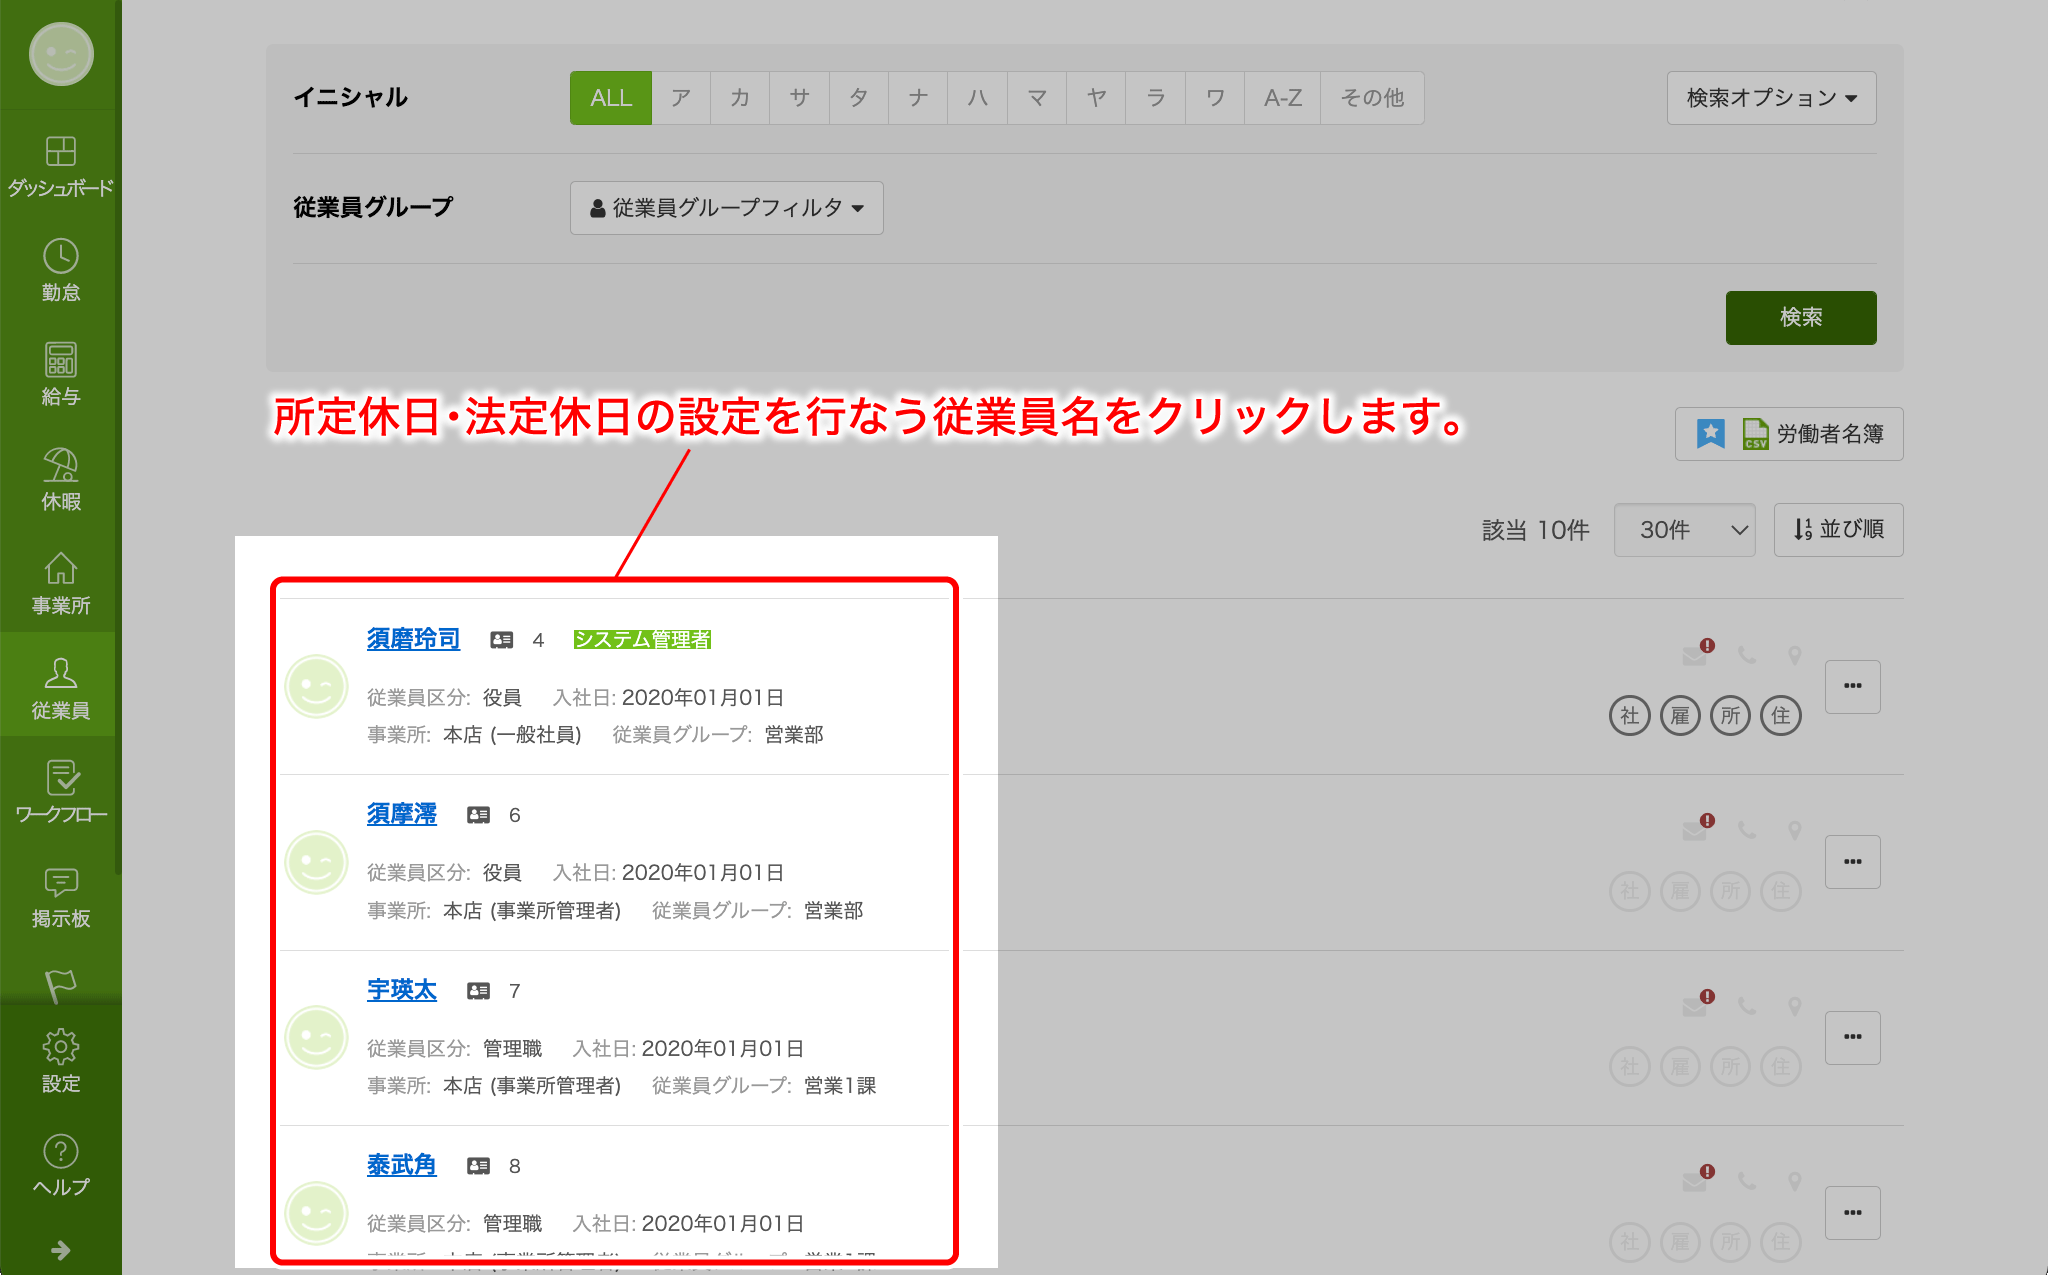Click the avatar of 宇瑛太
This screenshot has height=1275, width=2048.
pyautogui.click(x=316, y=1038)
